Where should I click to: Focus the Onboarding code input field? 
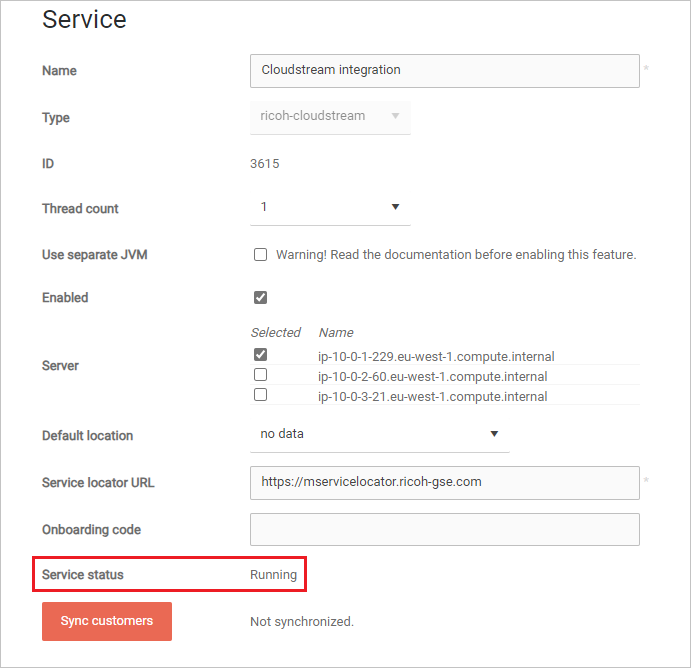point(444,529)
